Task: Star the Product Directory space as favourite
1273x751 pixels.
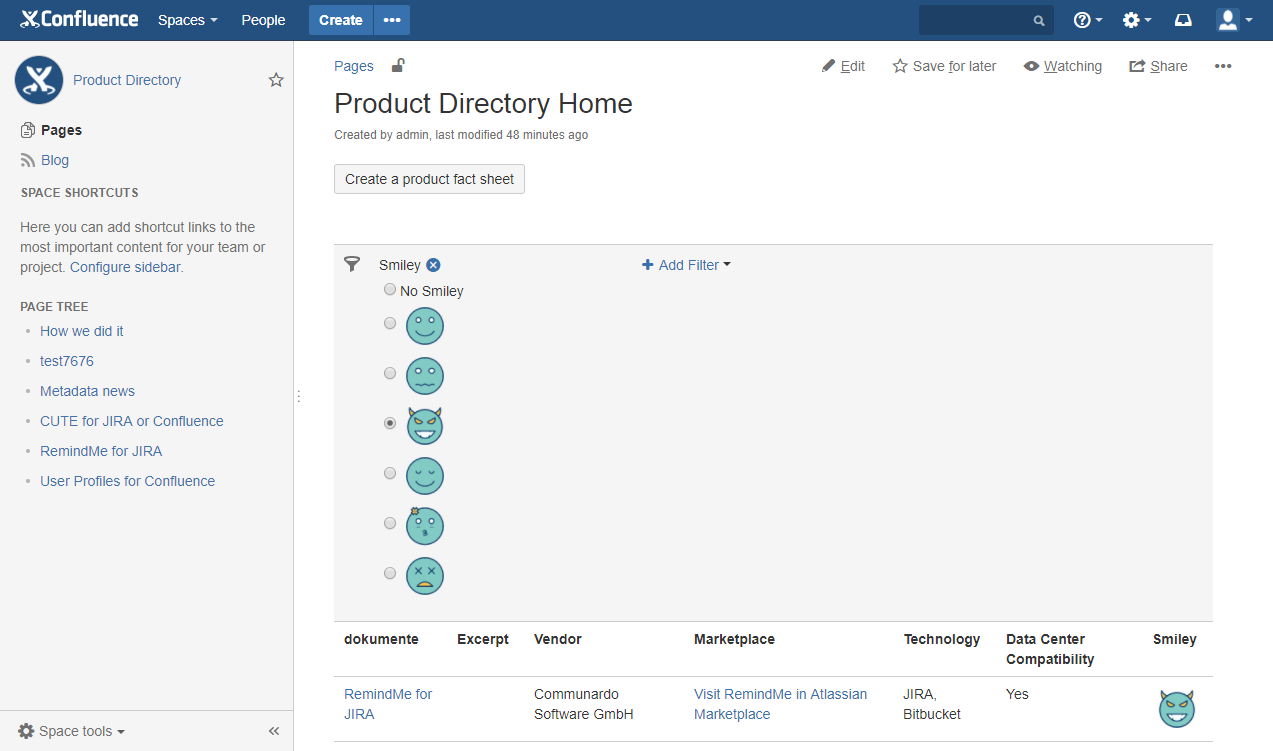Action: coord(276,80)
